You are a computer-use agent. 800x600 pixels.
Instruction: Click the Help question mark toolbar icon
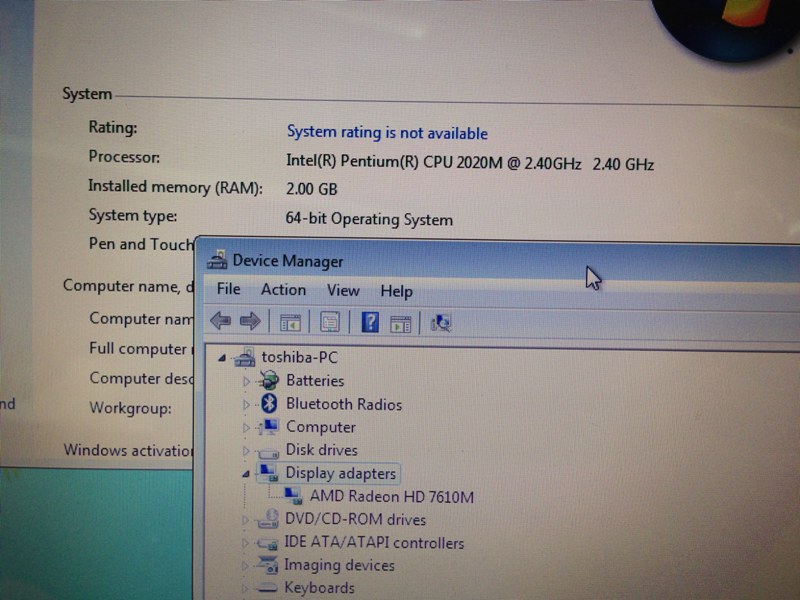[370, 320]
